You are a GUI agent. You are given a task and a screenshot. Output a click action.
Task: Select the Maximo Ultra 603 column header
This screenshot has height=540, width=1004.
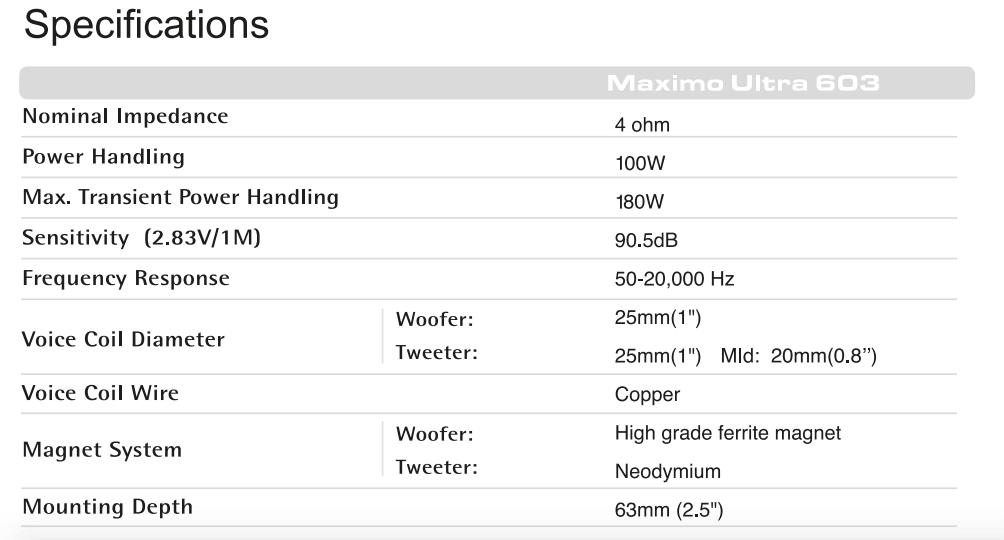[x=740, y=82]
